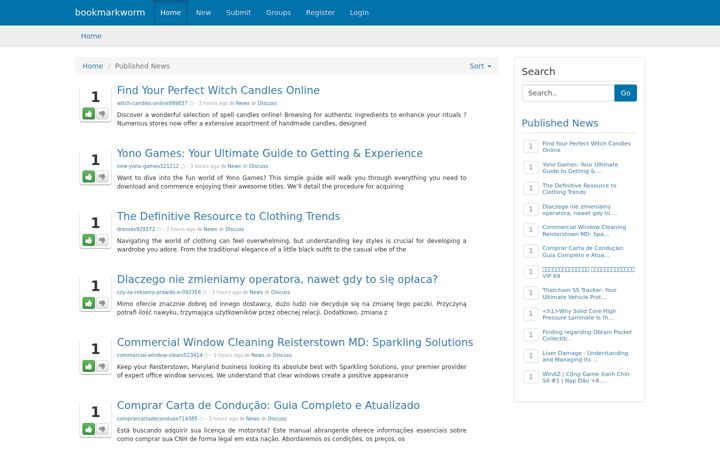The width and height of the screenshot is (720, 450).
Task: Open sidebar link The Definitive Resource to Clothing
Action: click(x=579, y=189)
